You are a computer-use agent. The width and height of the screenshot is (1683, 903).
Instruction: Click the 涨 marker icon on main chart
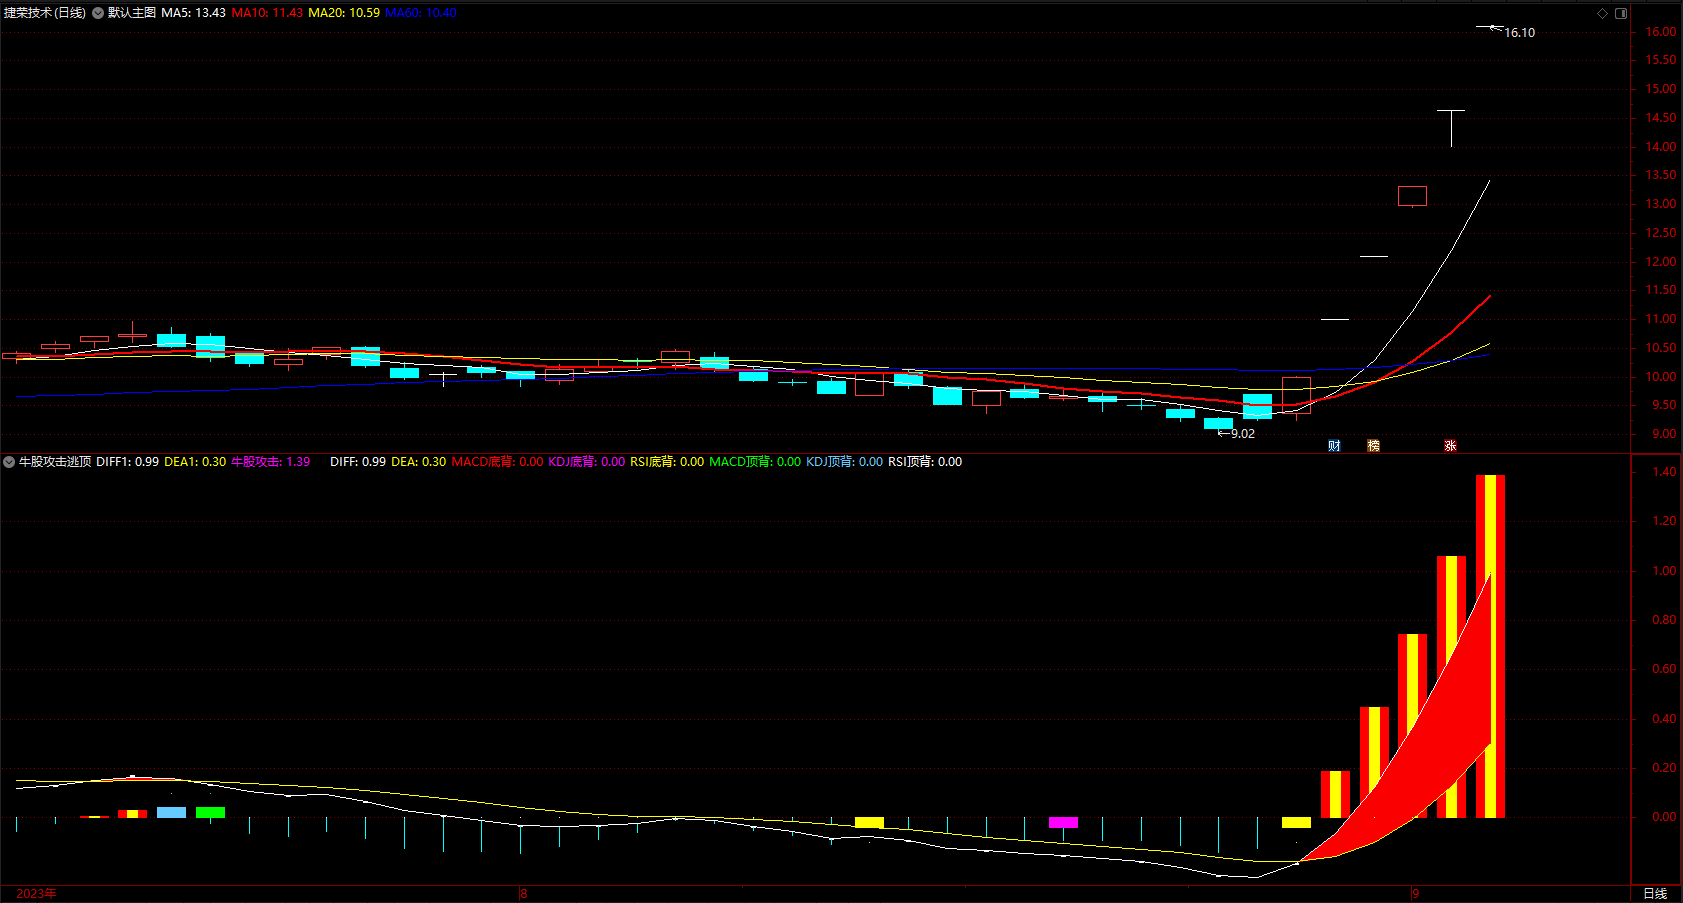click(x=1450, y=446)
